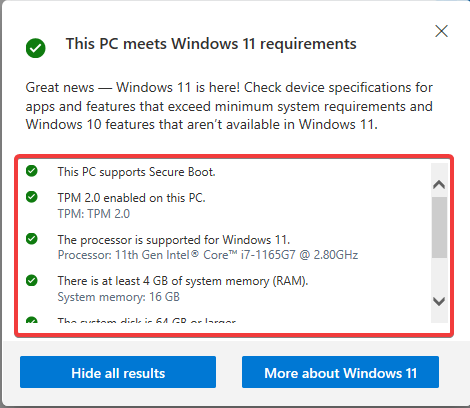Select the 'This PC supports Secure Boot' line
Viewport: 470px width, 408px height.
(136, 172)
